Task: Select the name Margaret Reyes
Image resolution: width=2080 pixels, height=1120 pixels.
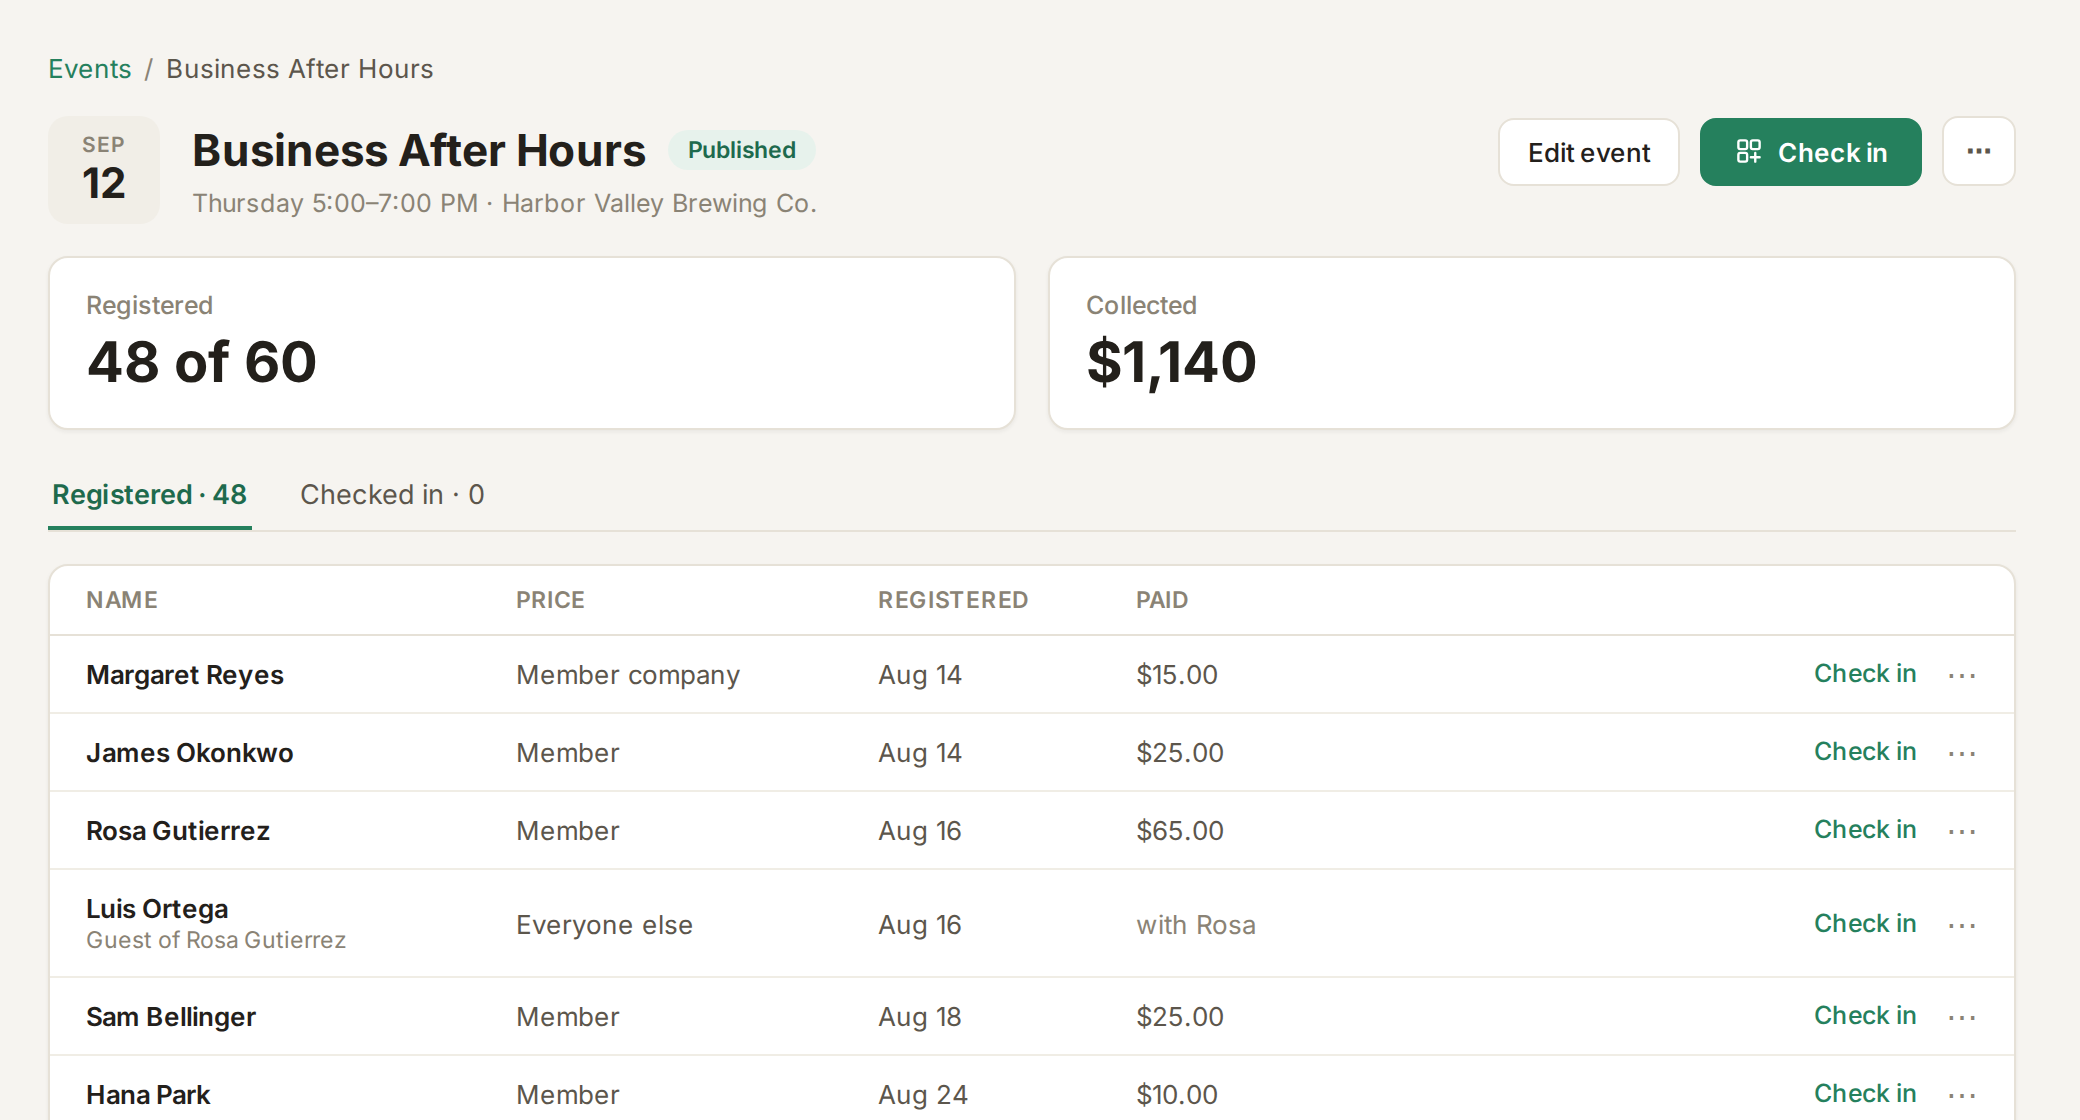Action: (x=185, y=675)
